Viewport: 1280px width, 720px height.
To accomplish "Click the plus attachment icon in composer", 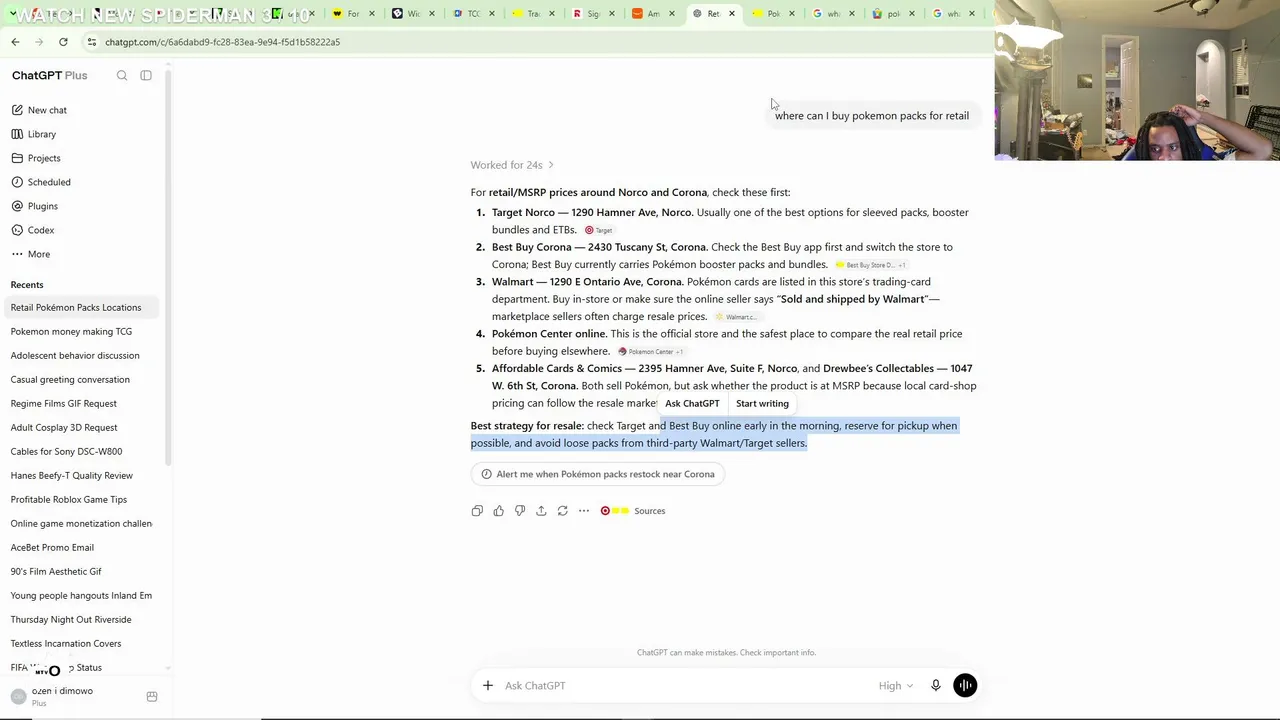I will pos(487,685).
